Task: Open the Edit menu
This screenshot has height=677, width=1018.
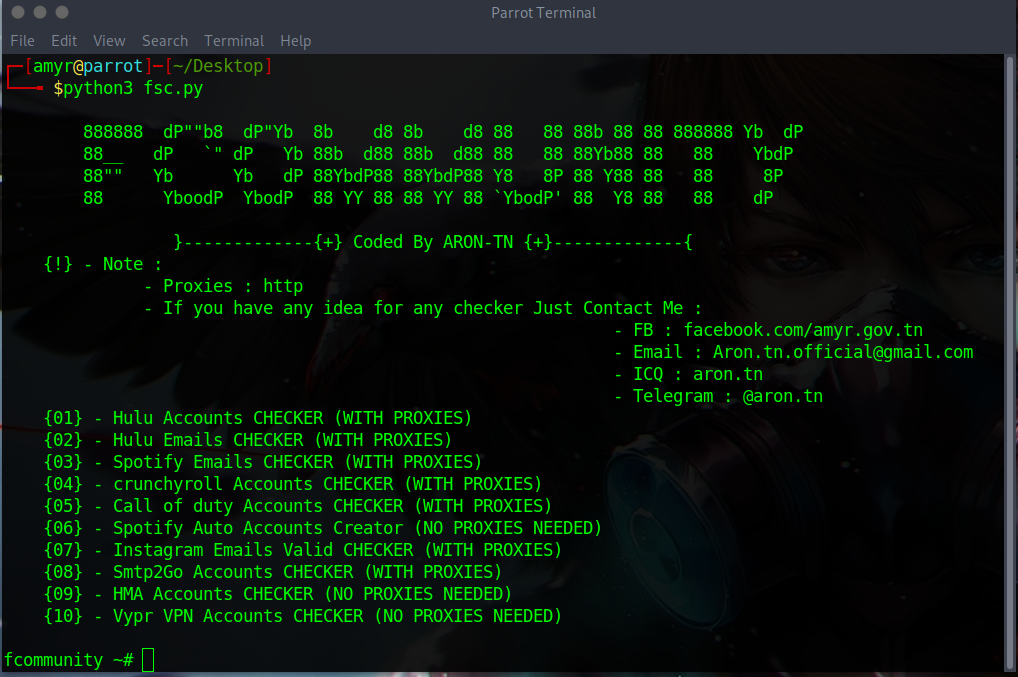Action: point(64,41)
